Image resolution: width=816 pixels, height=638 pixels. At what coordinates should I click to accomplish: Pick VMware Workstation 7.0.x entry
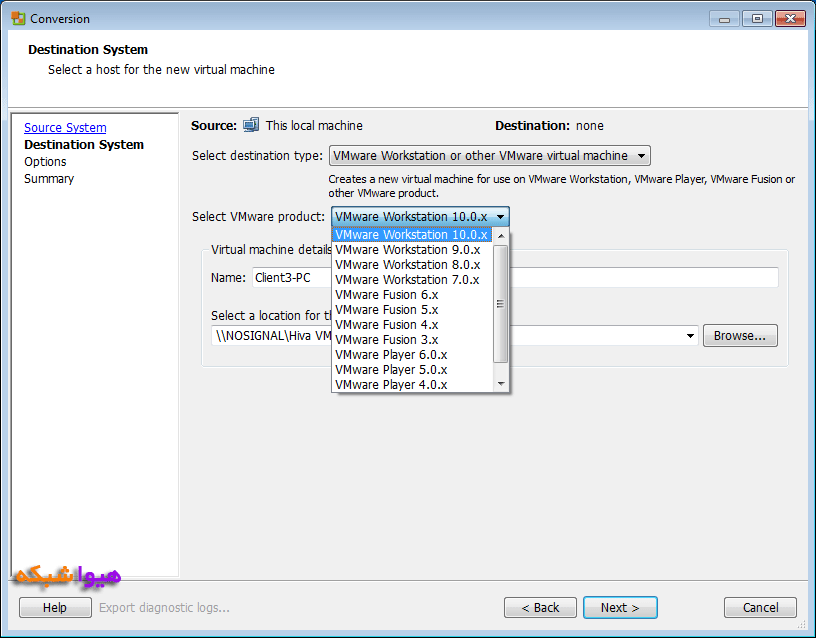click(x=407, y=280)
